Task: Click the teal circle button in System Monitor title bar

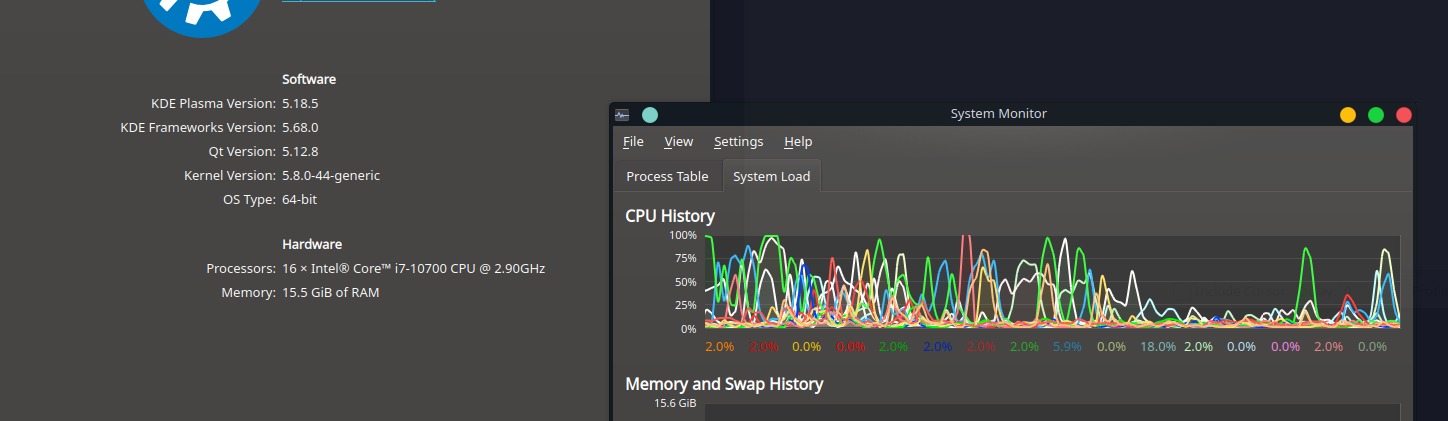Action: [x=650, y=115]
